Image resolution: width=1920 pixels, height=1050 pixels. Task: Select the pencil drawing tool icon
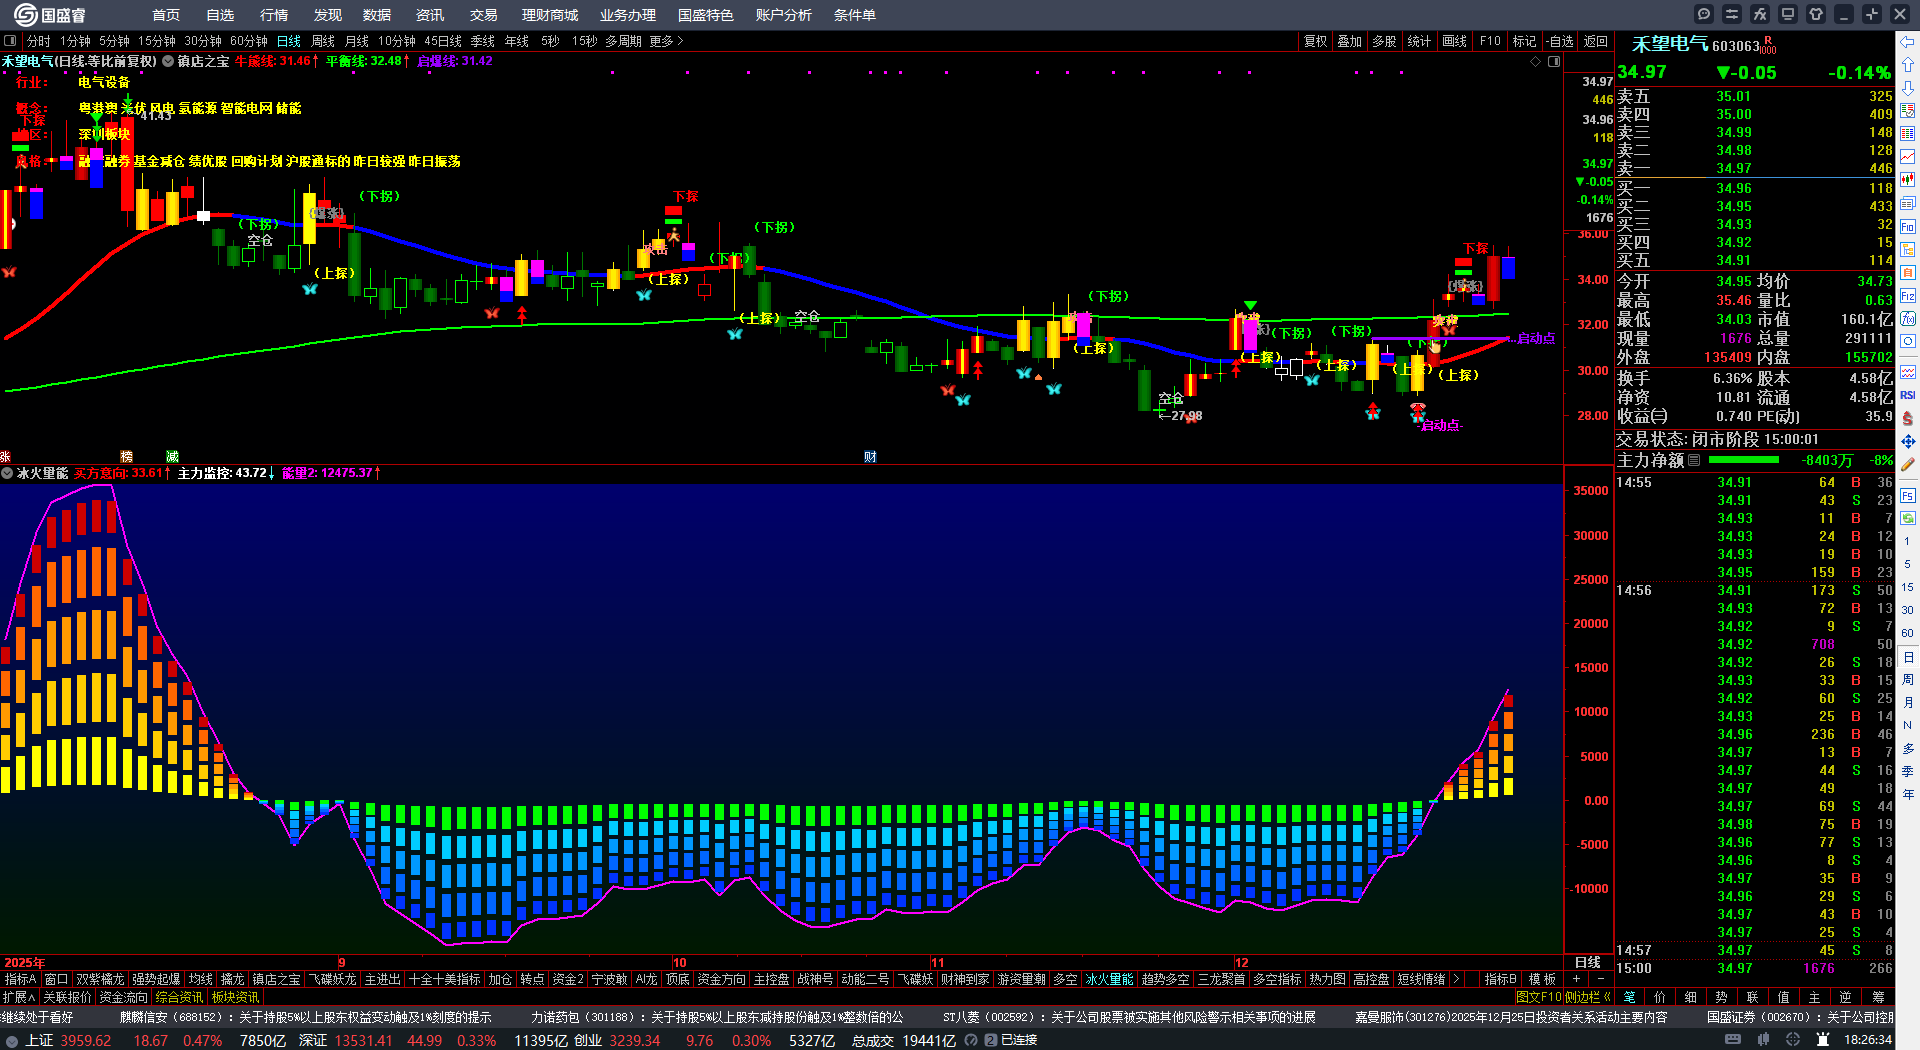click(x=1908, y=464)
